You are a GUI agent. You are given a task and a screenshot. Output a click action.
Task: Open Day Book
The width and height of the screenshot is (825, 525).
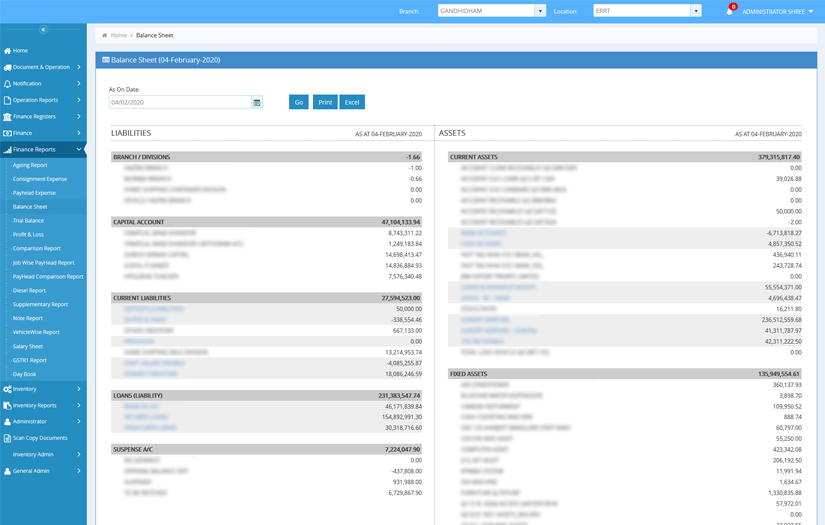coord(25,375)
